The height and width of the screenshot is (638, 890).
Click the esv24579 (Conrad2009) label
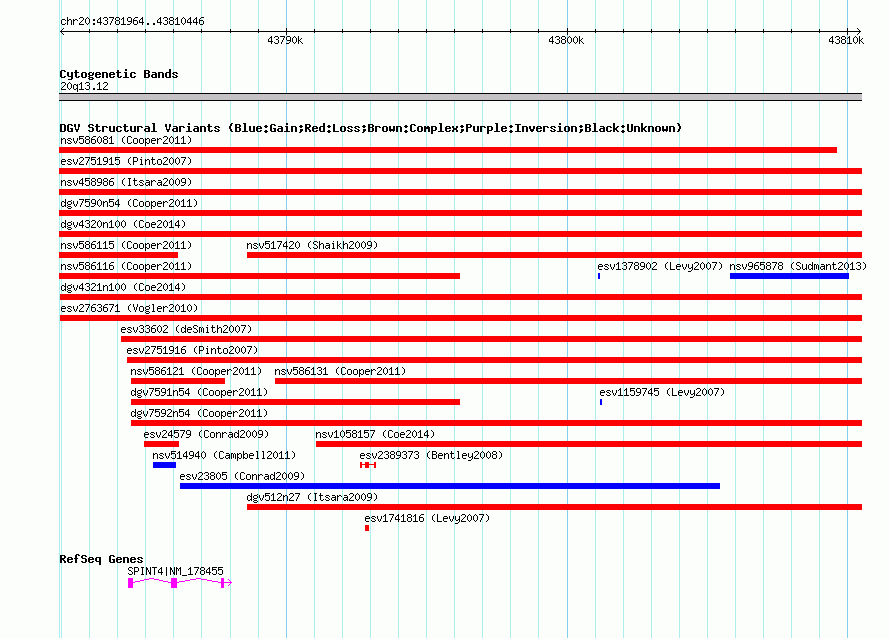click(x=206, y=434)
